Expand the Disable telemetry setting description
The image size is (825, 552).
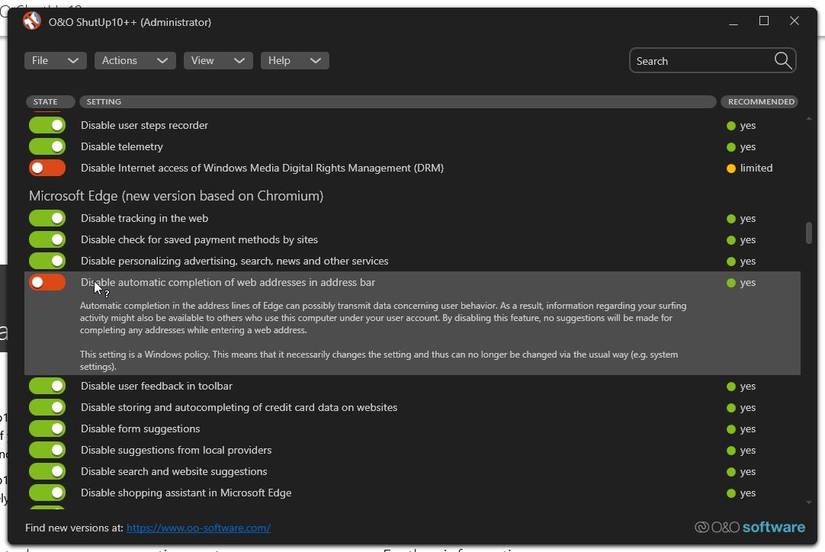coord(122,147)
